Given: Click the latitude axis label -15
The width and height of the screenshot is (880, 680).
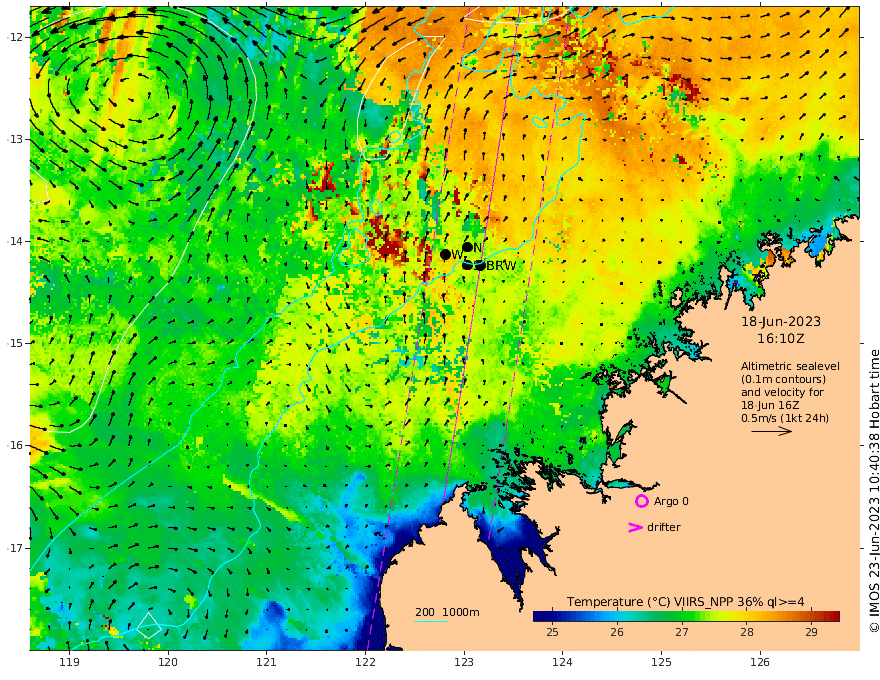Looking at the screenshot, I should [15, 343].
